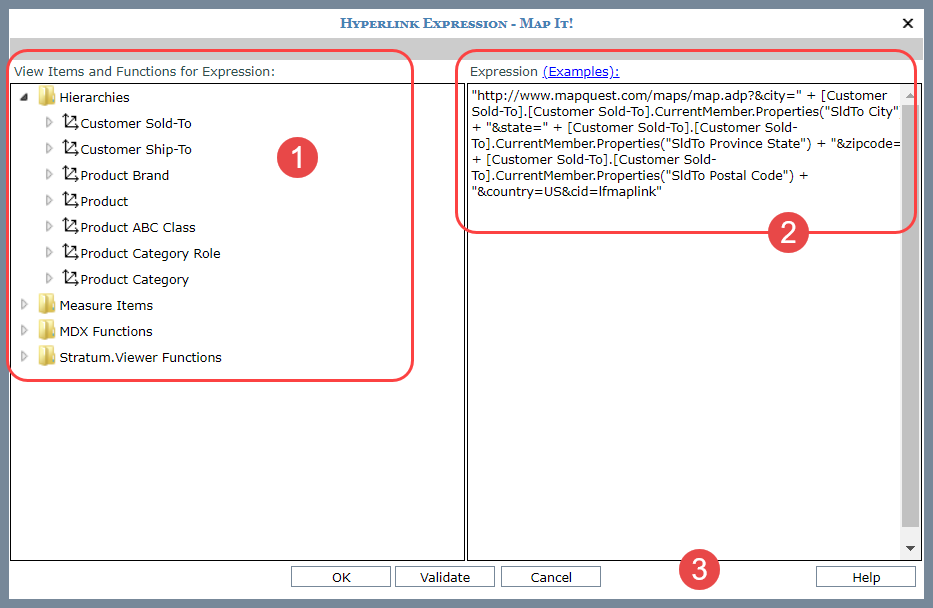Click the Customer Sold-To hierarchy icon
933x608 pixels.
coord(70,123)
